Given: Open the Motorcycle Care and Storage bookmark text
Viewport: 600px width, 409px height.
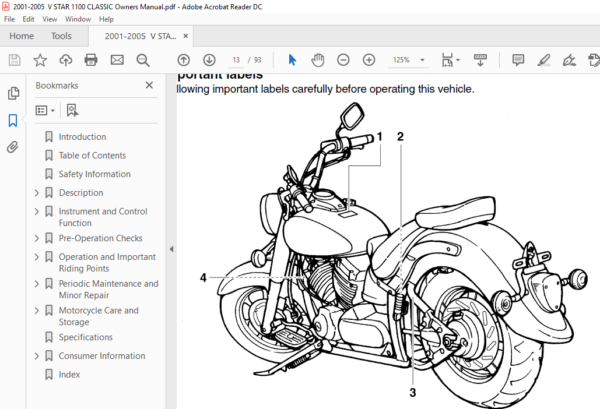Looking at the screenshot, I should [98, 316].
